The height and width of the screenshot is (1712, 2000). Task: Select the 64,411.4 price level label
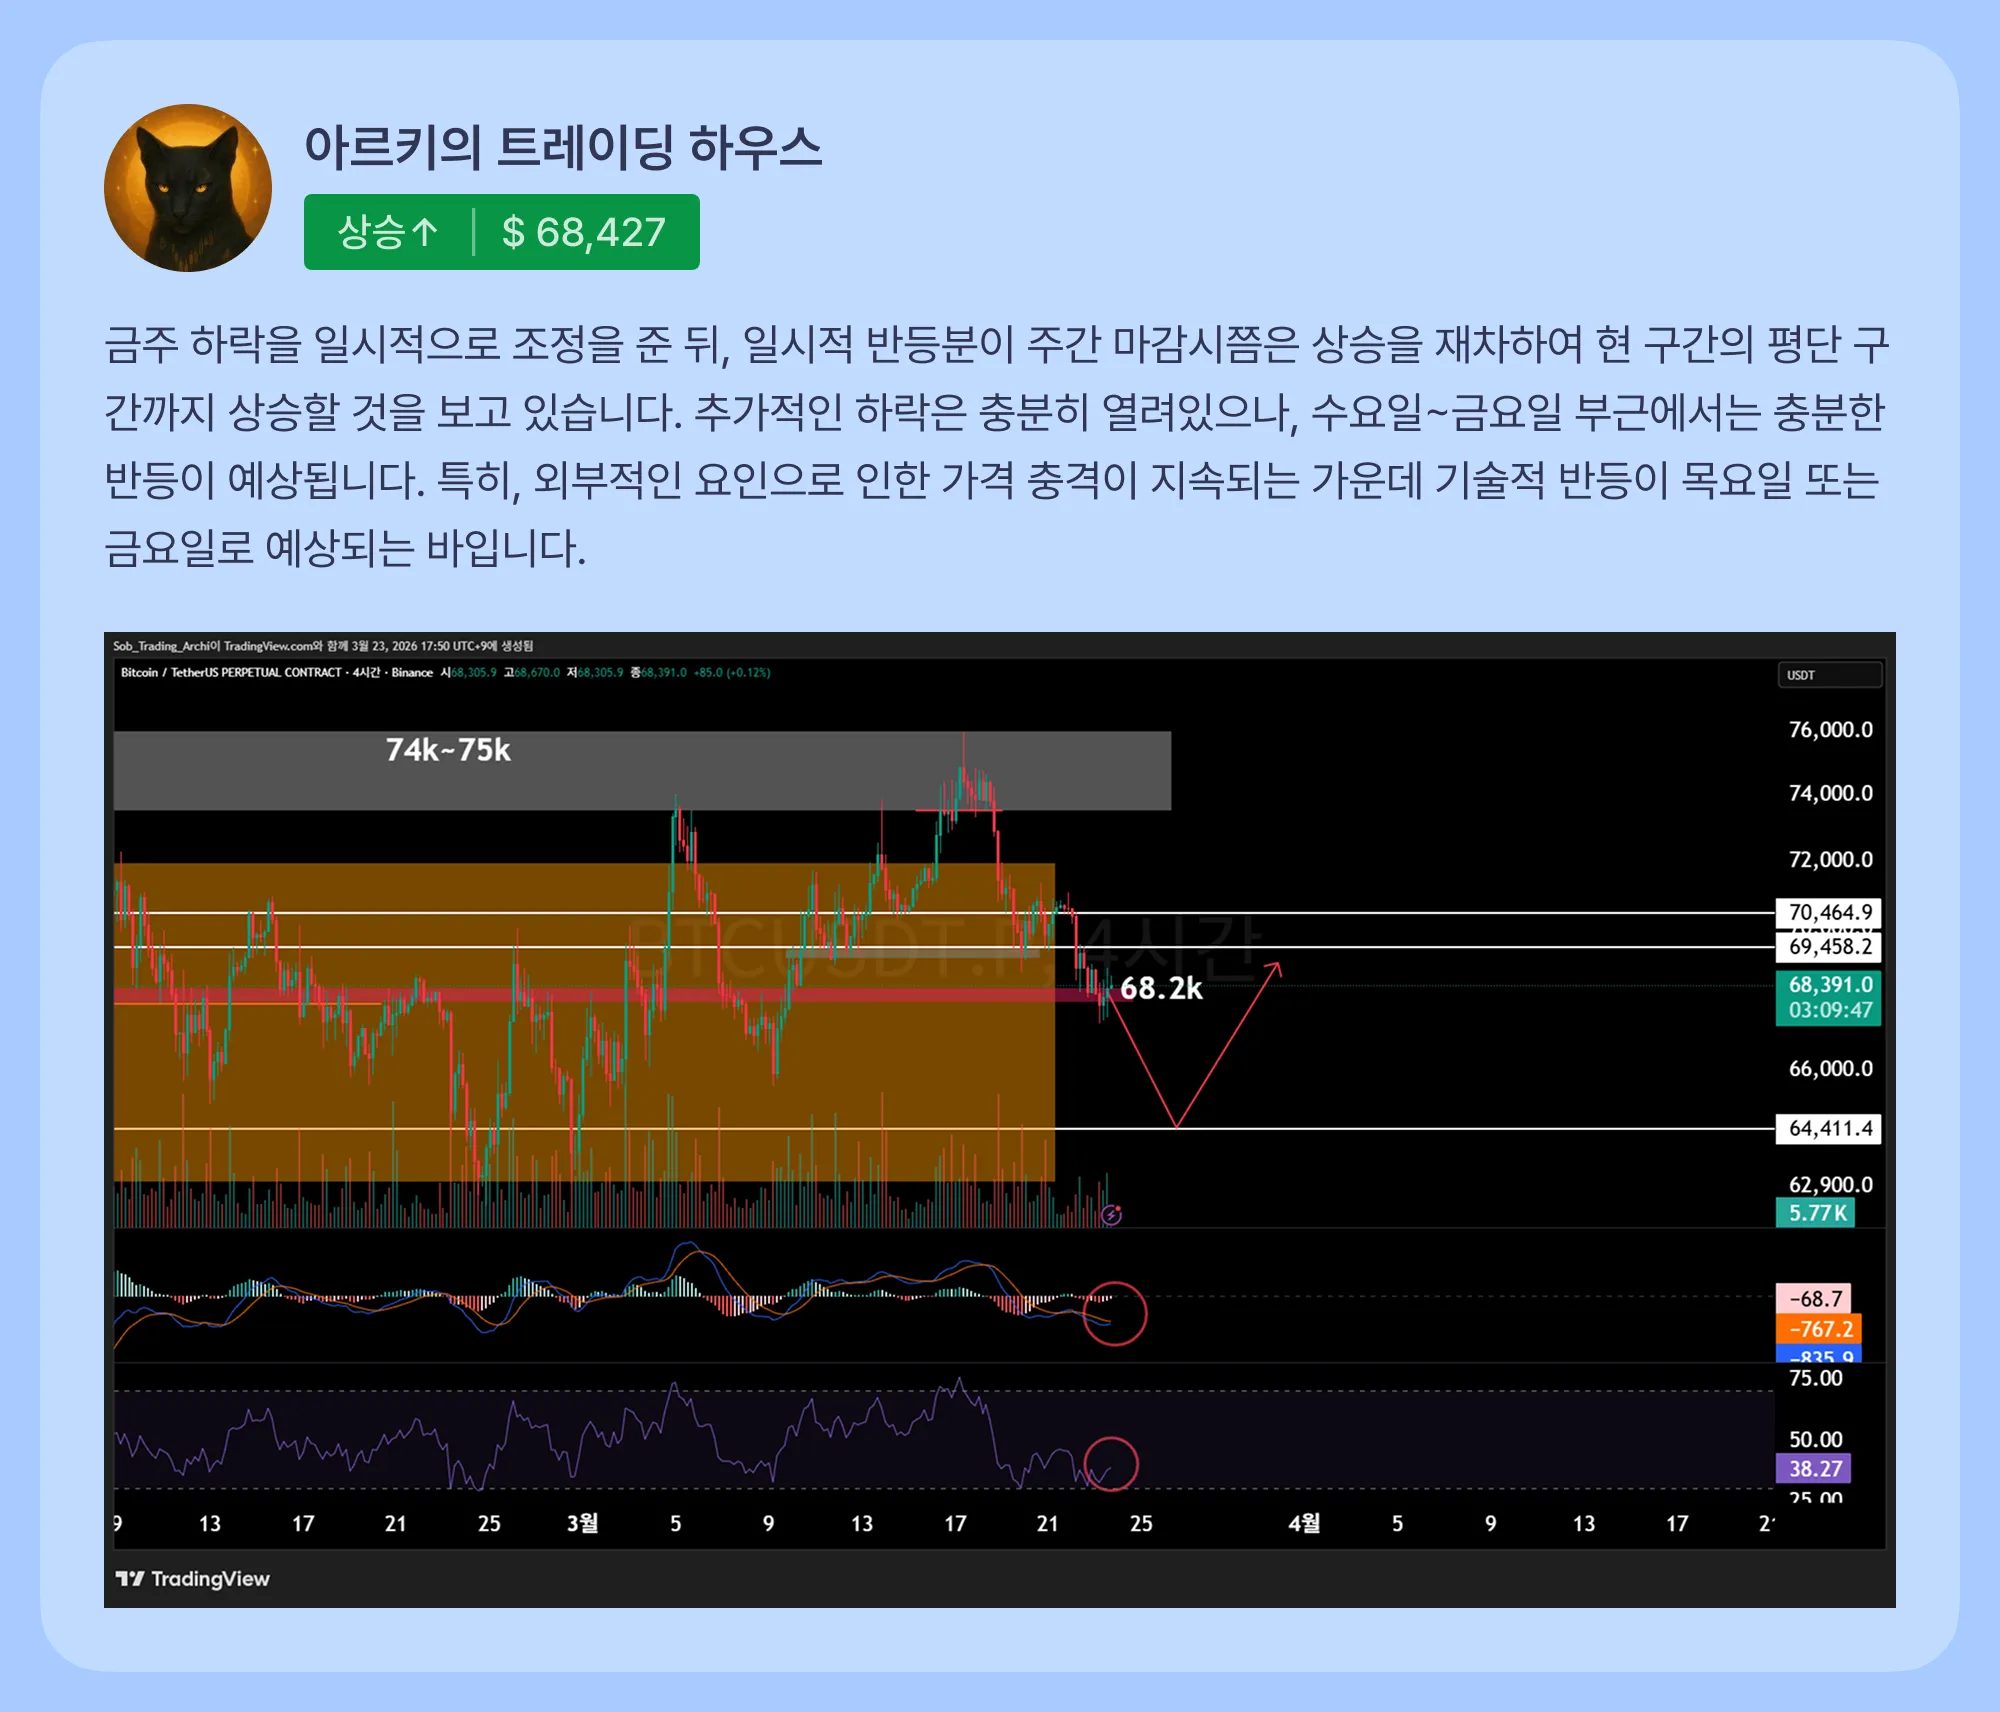click(x=1829, y=1128)
